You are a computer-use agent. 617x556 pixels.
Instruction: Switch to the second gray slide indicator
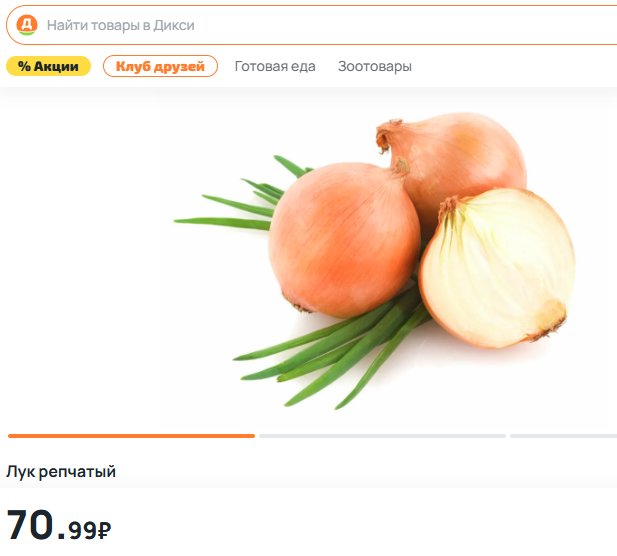pos(382,436)
